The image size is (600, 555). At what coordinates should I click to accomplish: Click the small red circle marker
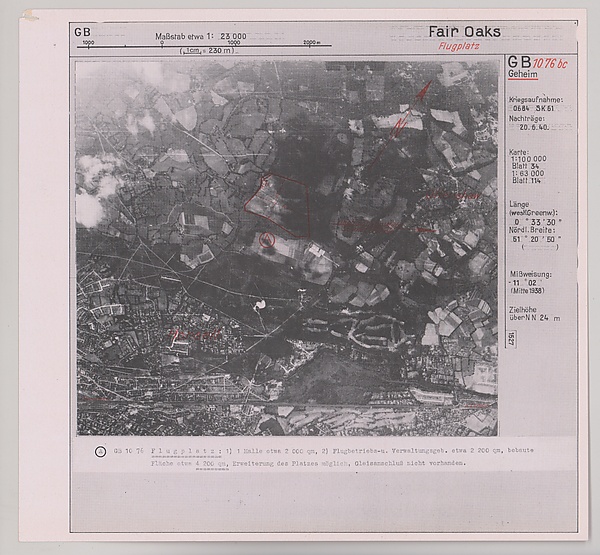coord(266,239)
